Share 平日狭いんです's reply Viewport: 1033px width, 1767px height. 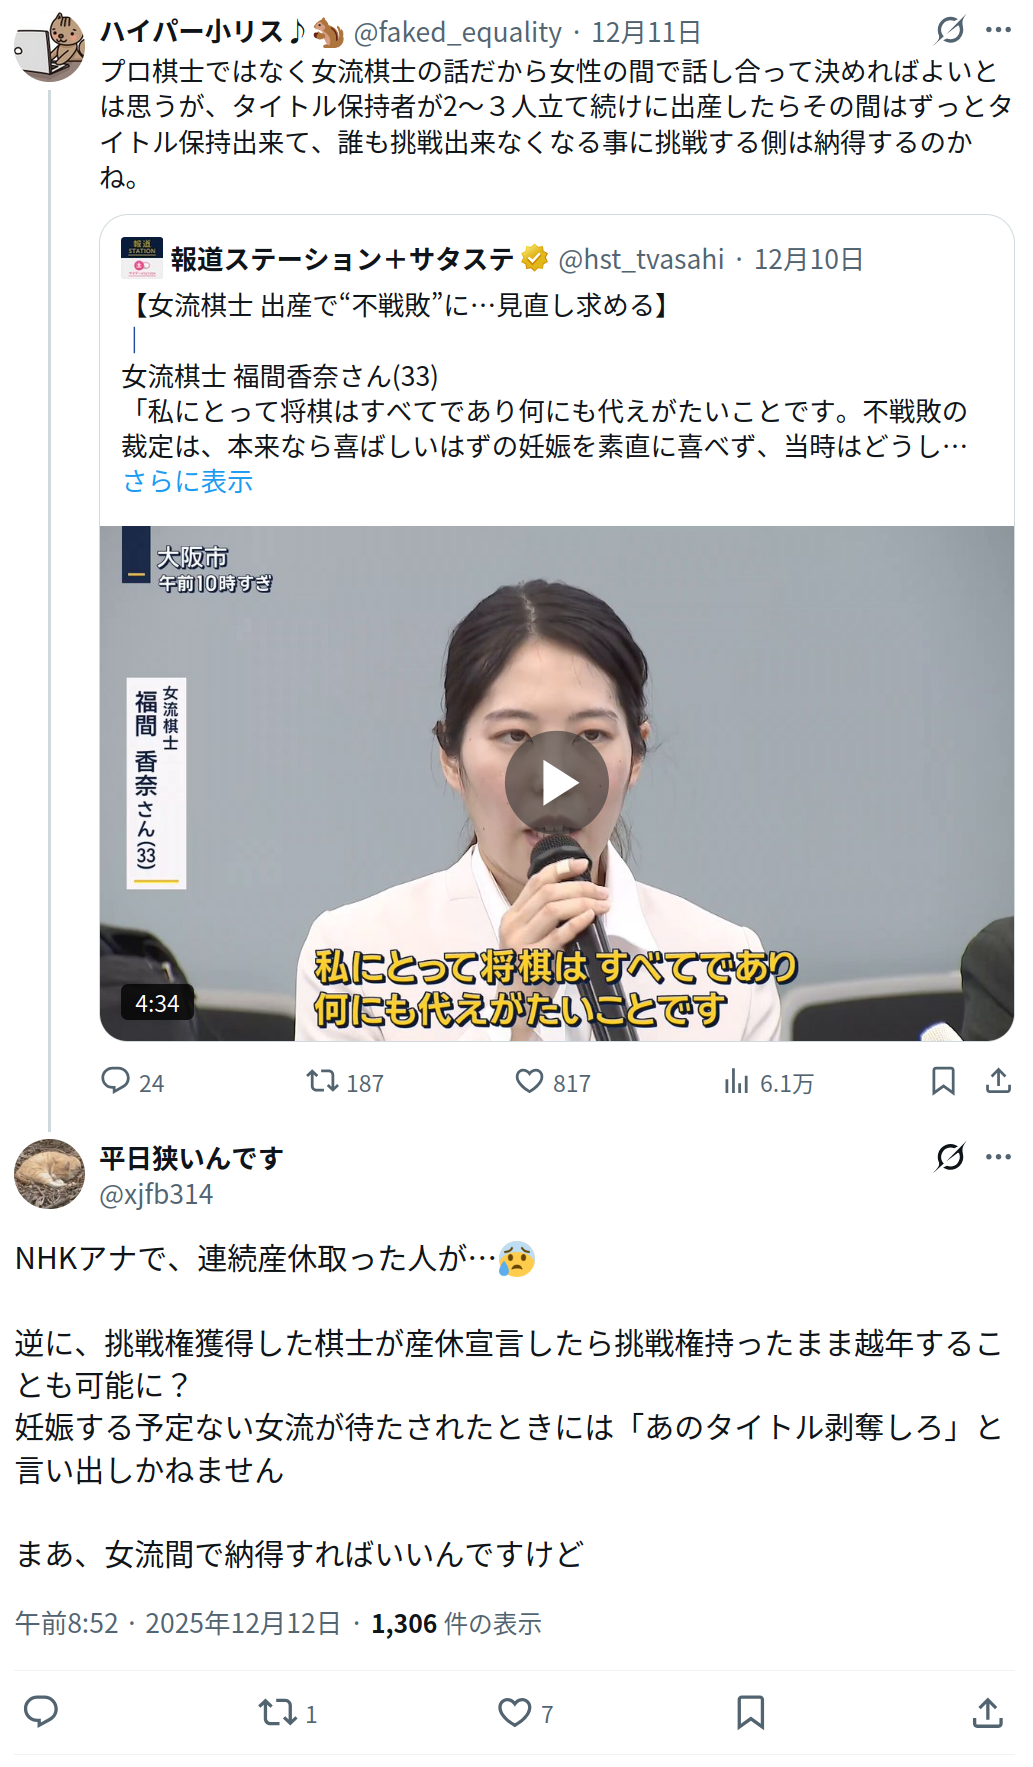point(987,1712)
